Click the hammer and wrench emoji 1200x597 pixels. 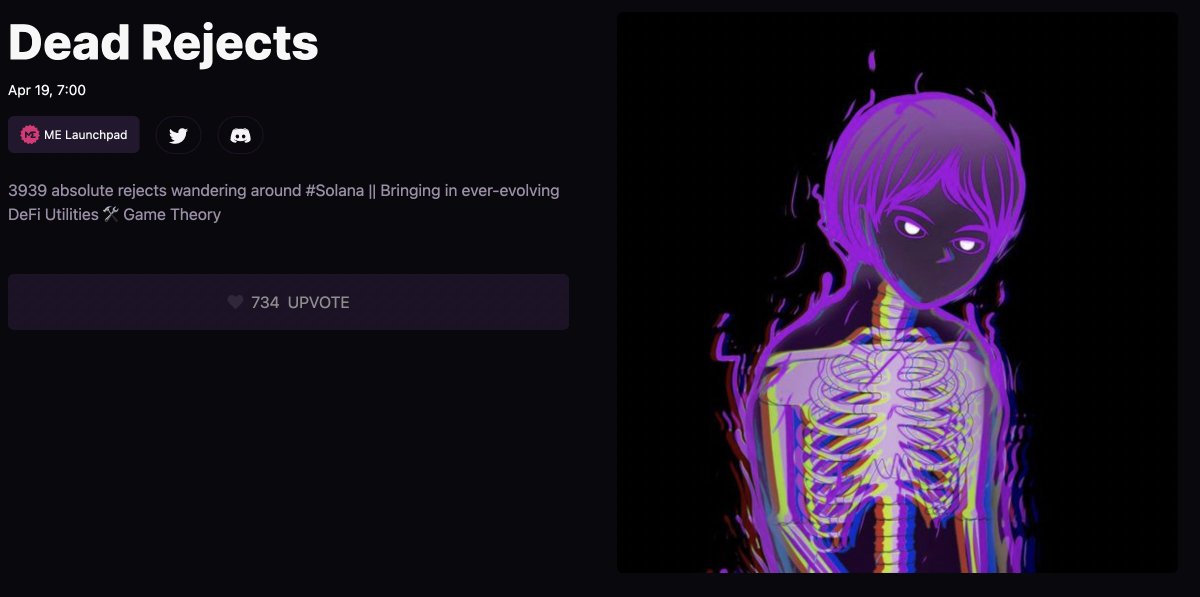coord(111,214)
